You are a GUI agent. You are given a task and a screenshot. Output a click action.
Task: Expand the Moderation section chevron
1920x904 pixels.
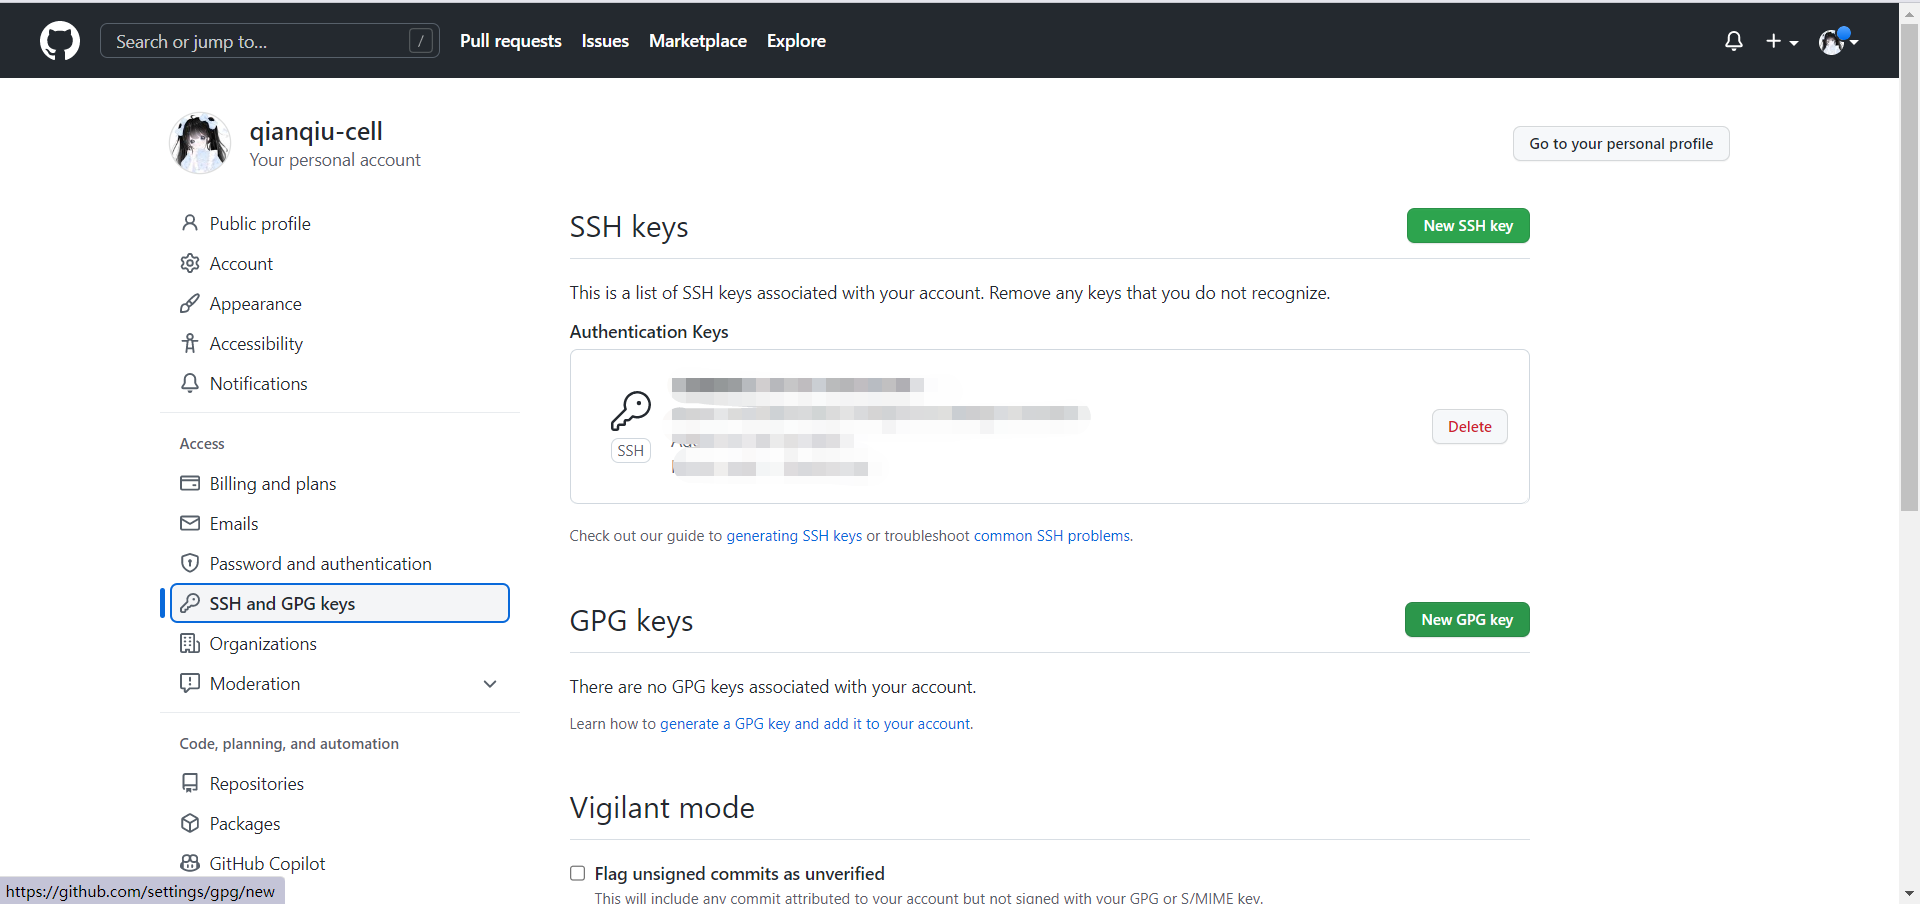(x=490, y=684)
